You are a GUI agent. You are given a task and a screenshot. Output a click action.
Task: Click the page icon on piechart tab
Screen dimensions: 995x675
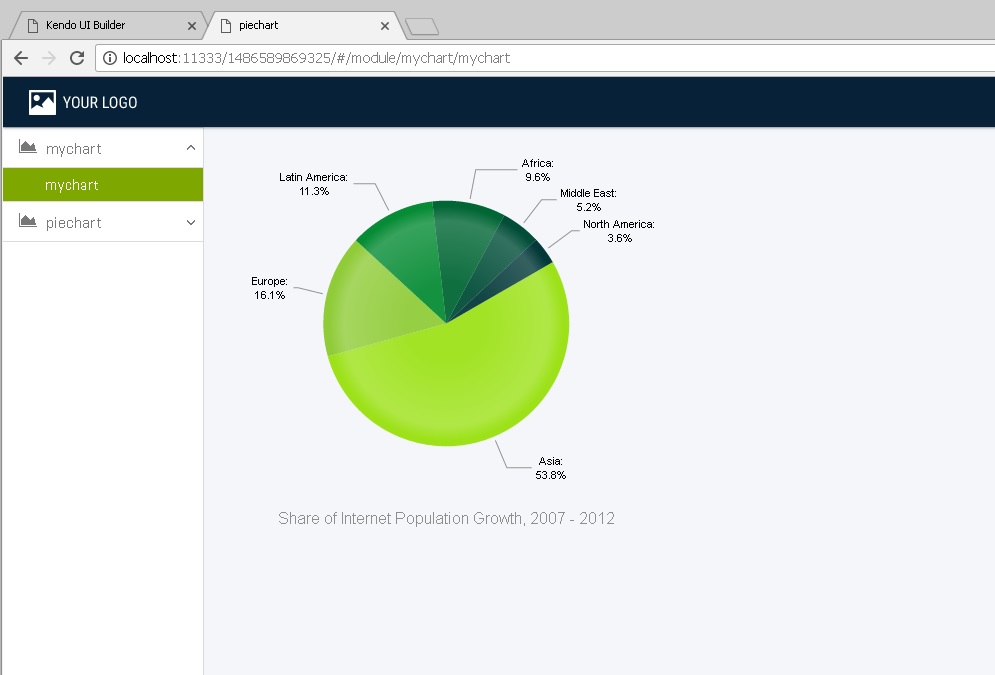[x=225, y=25]
